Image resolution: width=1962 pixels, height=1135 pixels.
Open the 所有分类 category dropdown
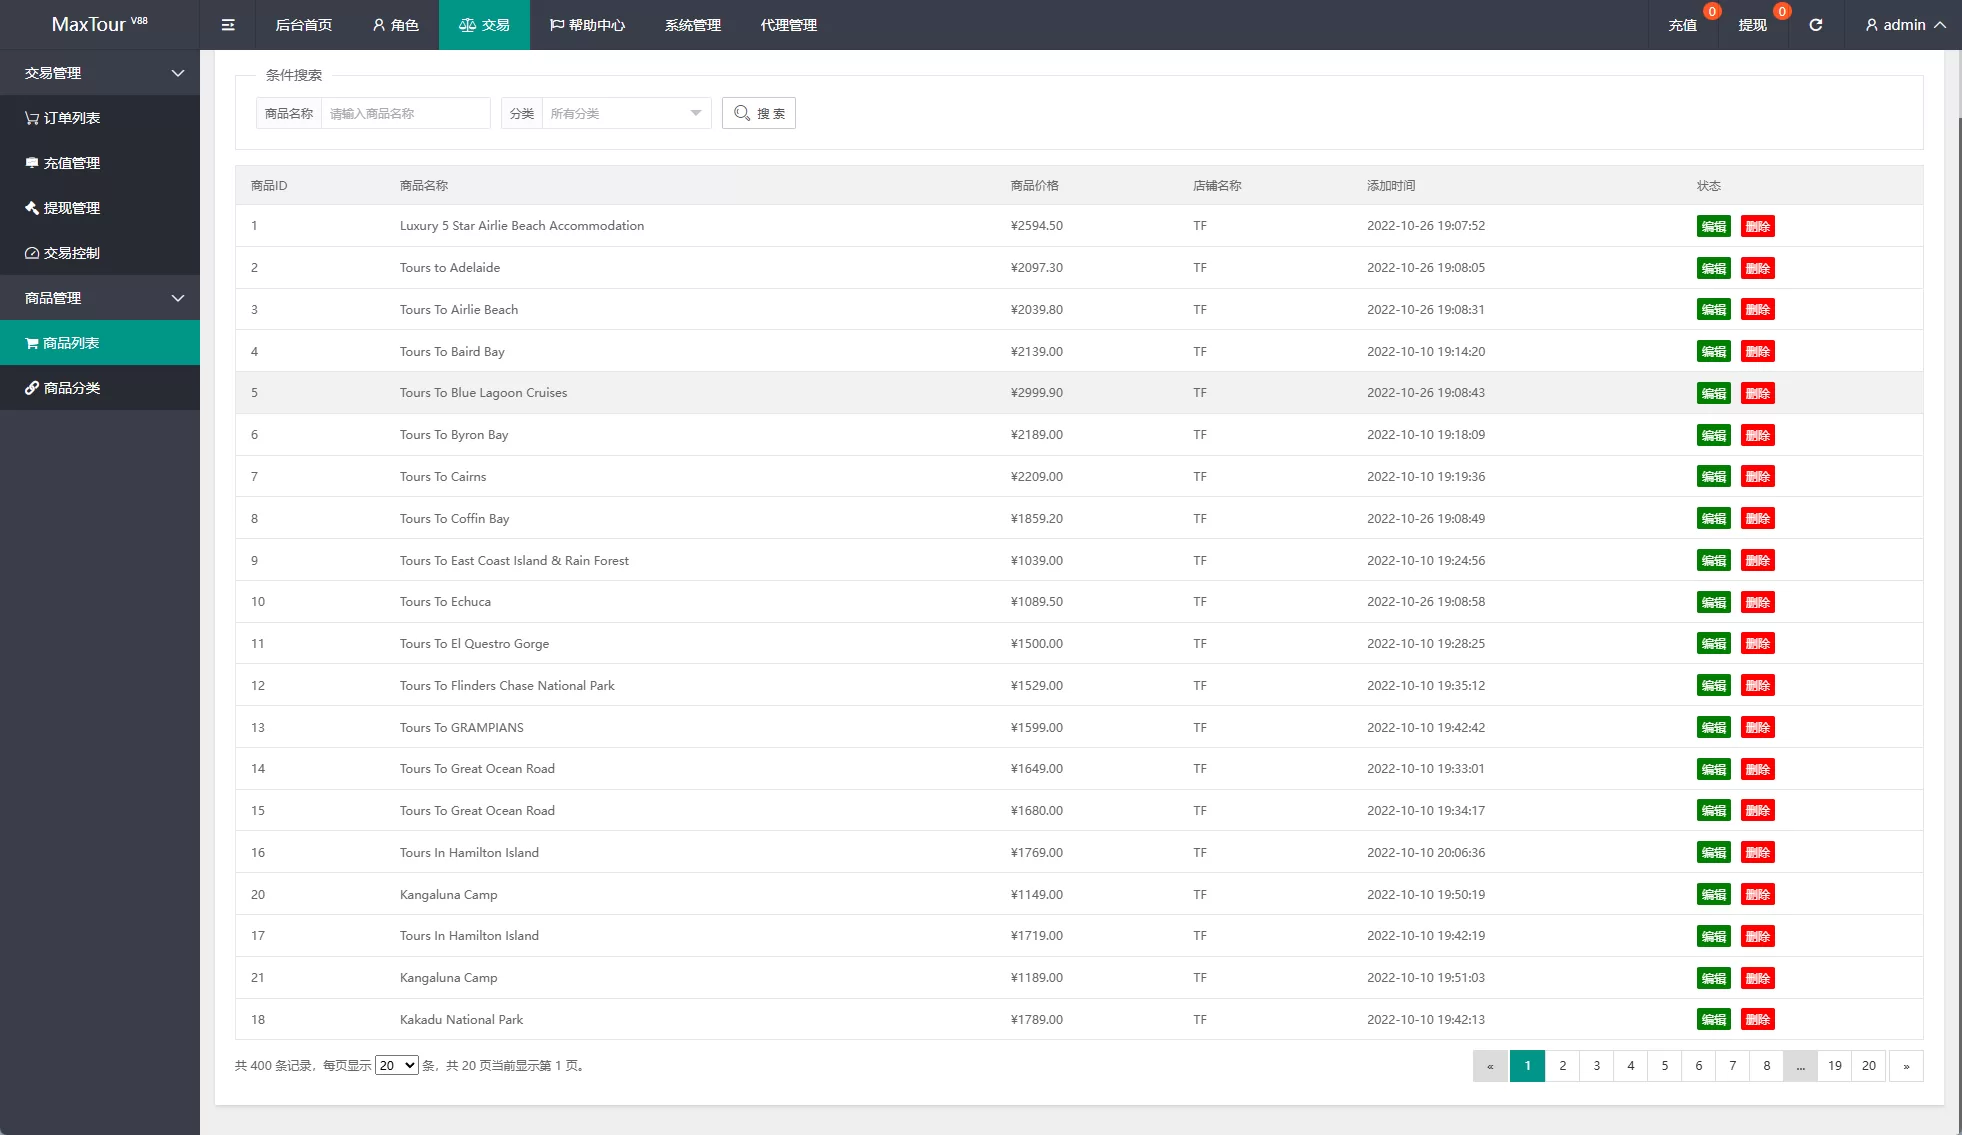(625, 113)
